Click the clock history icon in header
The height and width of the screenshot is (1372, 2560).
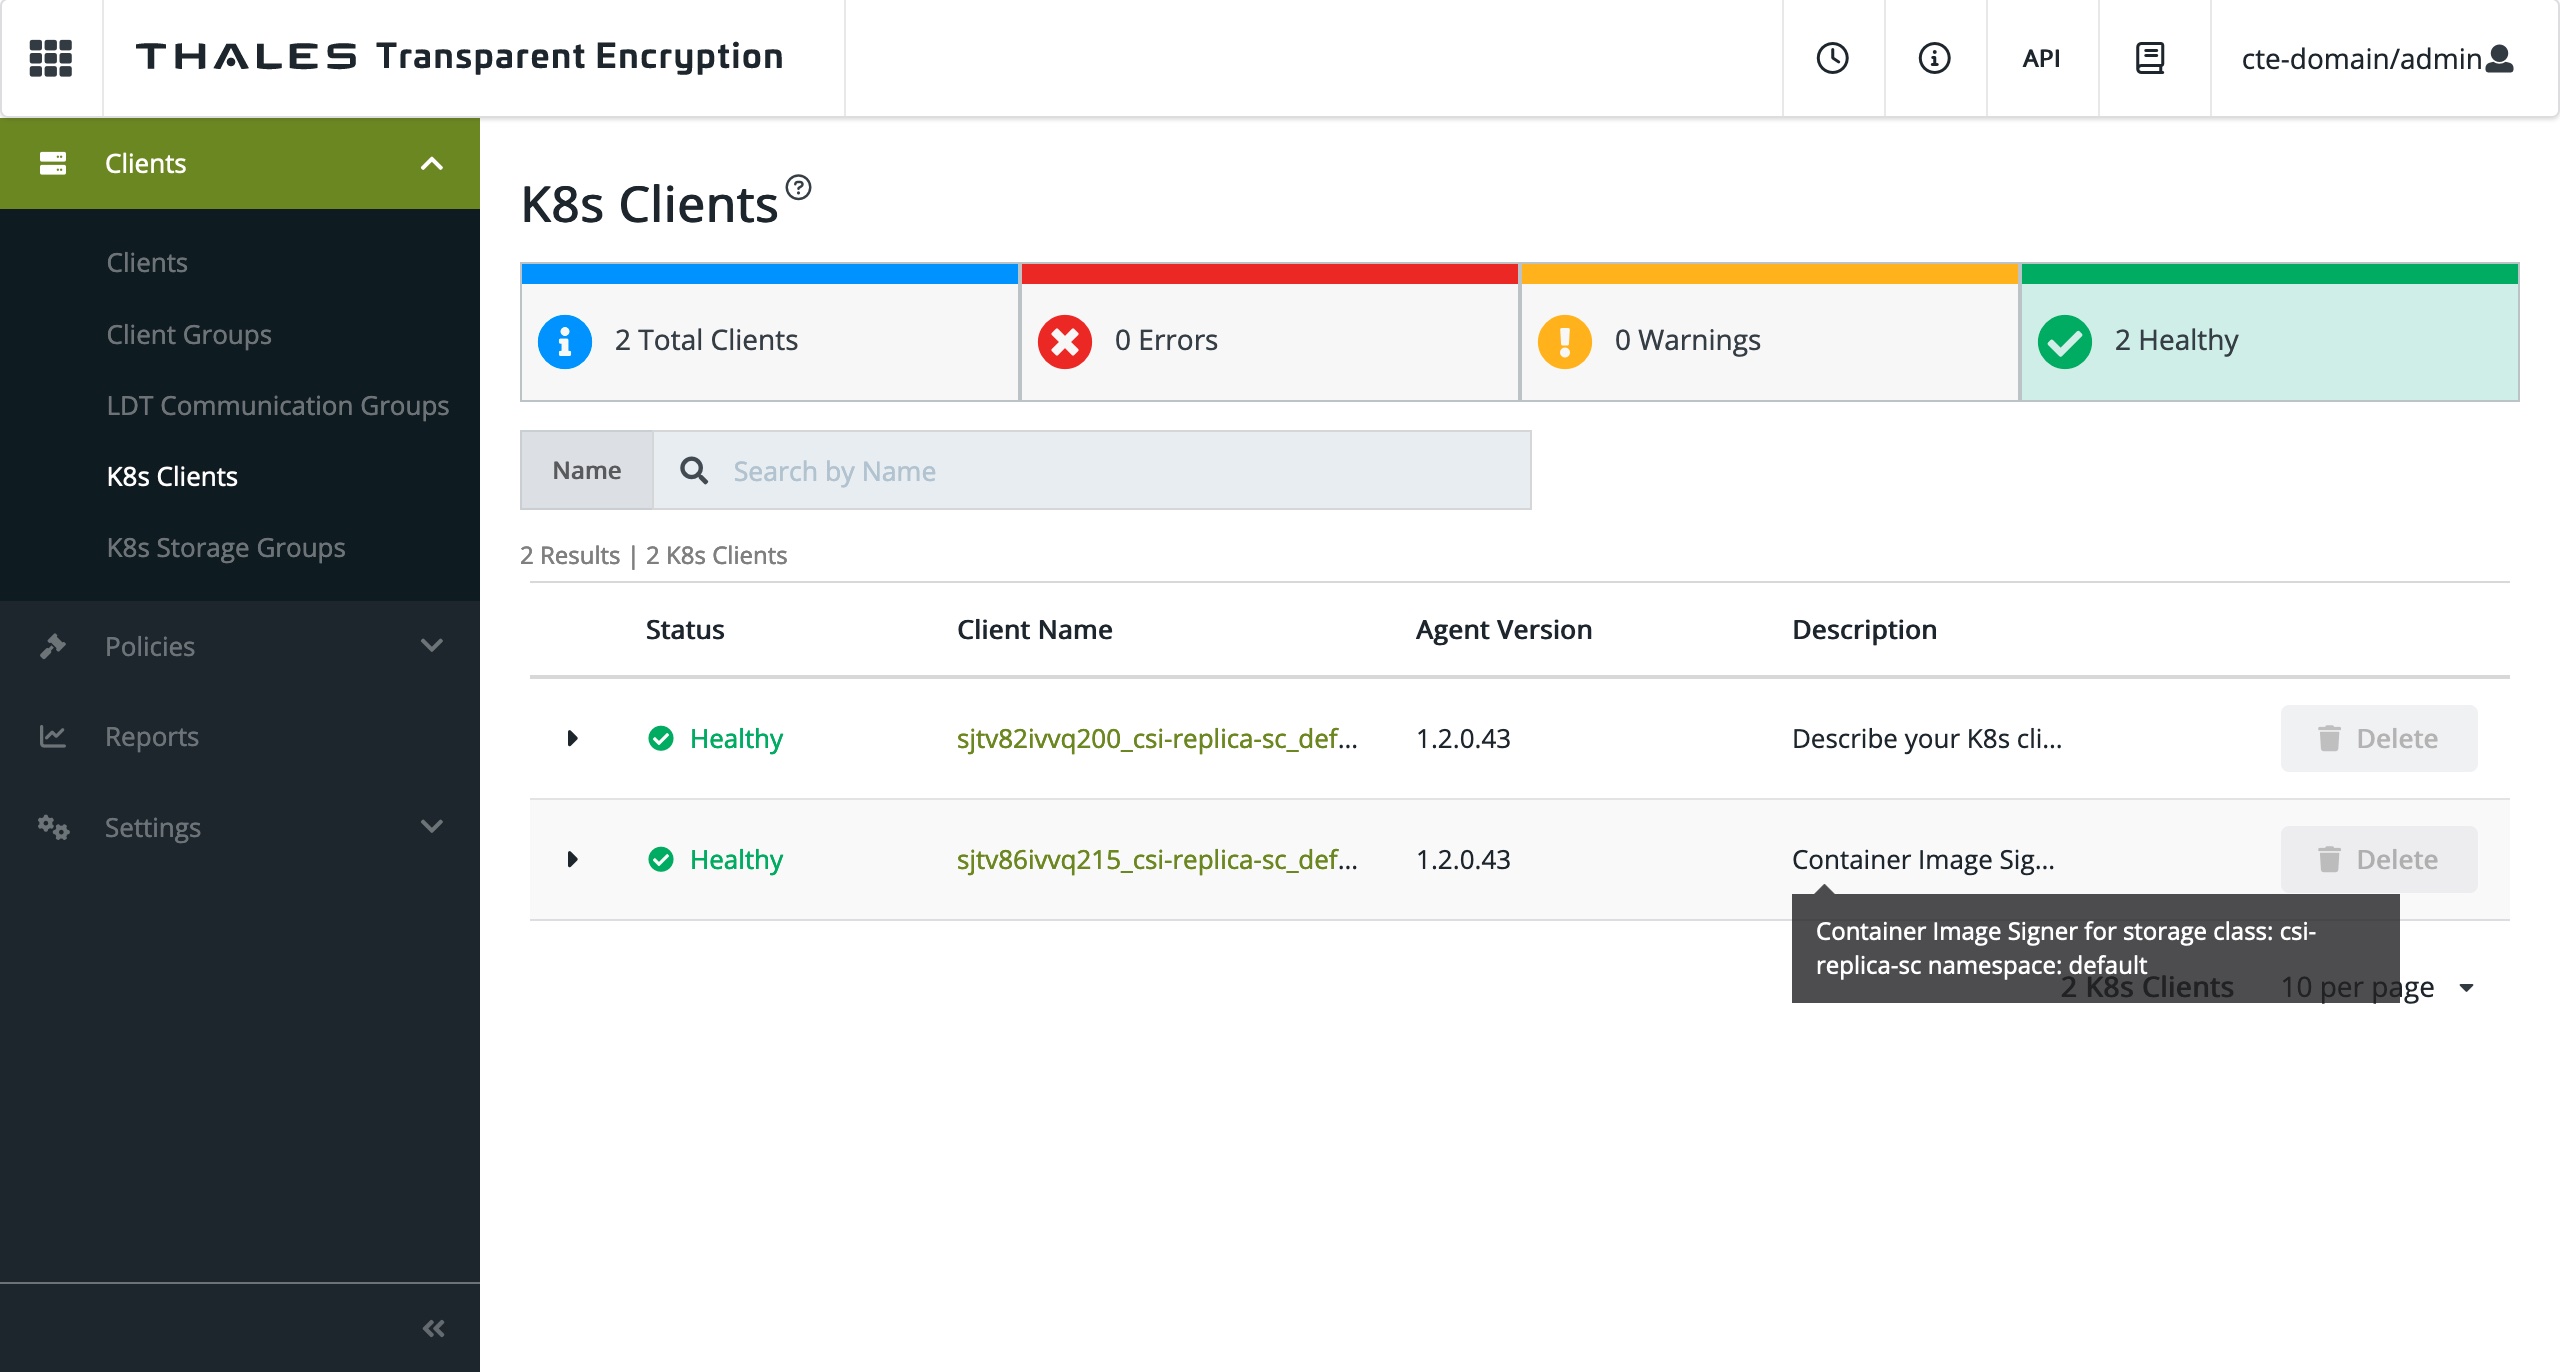click(x=1832, y=58)
